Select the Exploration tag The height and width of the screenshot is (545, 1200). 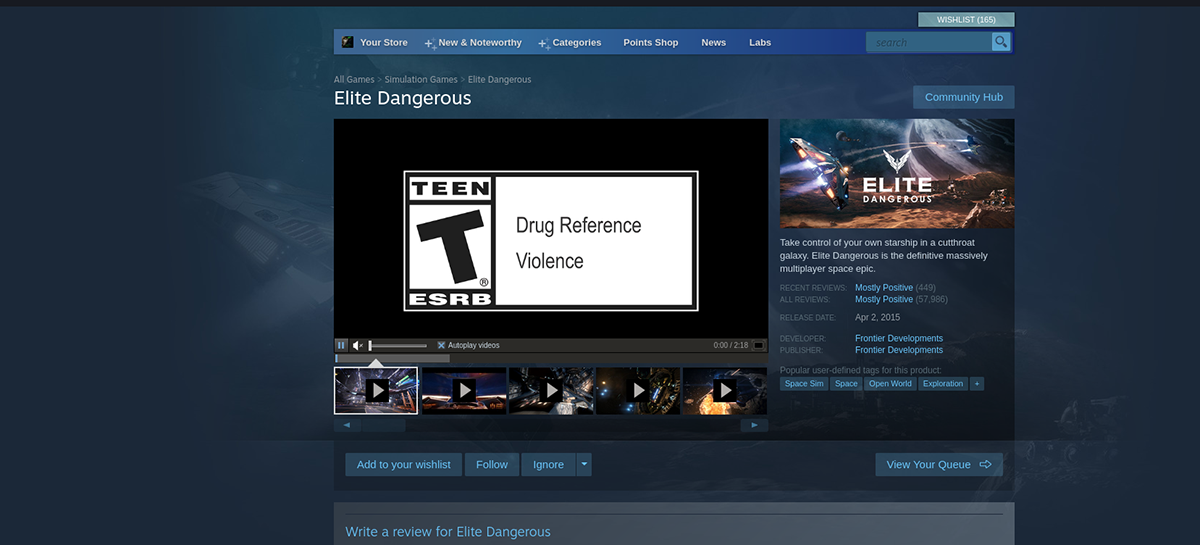coord(943,384)
